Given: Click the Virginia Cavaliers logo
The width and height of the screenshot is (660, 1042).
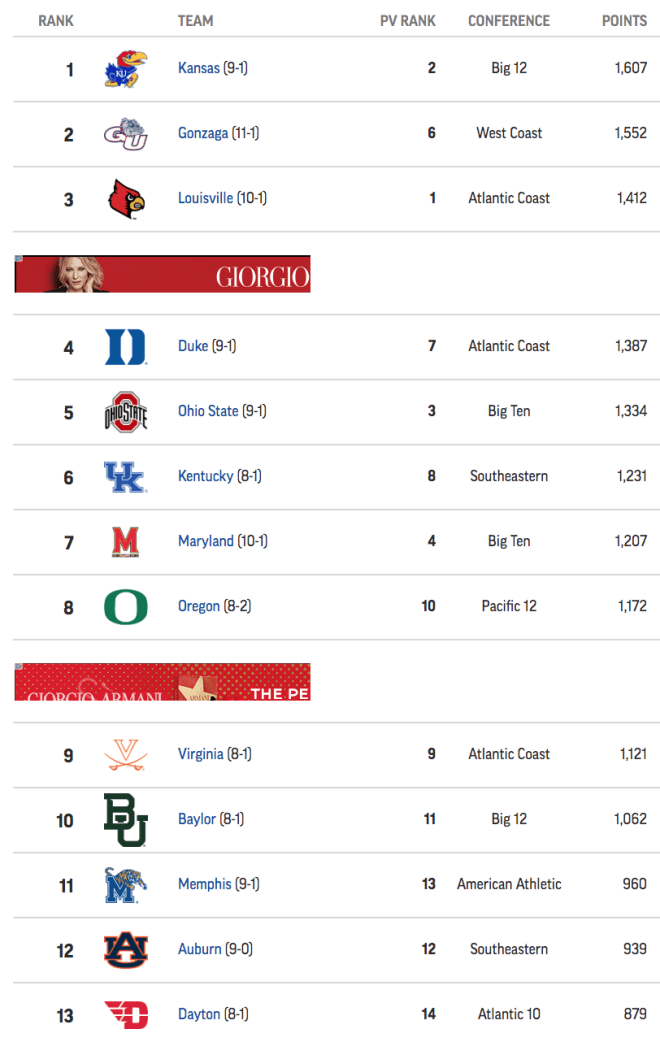Looking at the screenshot, I should (126, 755).
